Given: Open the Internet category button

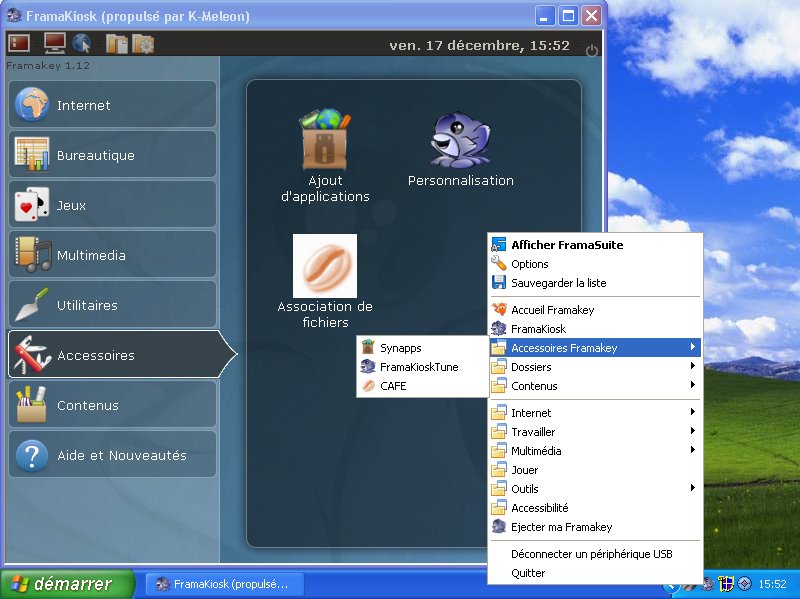Looking at the screenshot, I should pyautogui.click(x=112, y=104).
